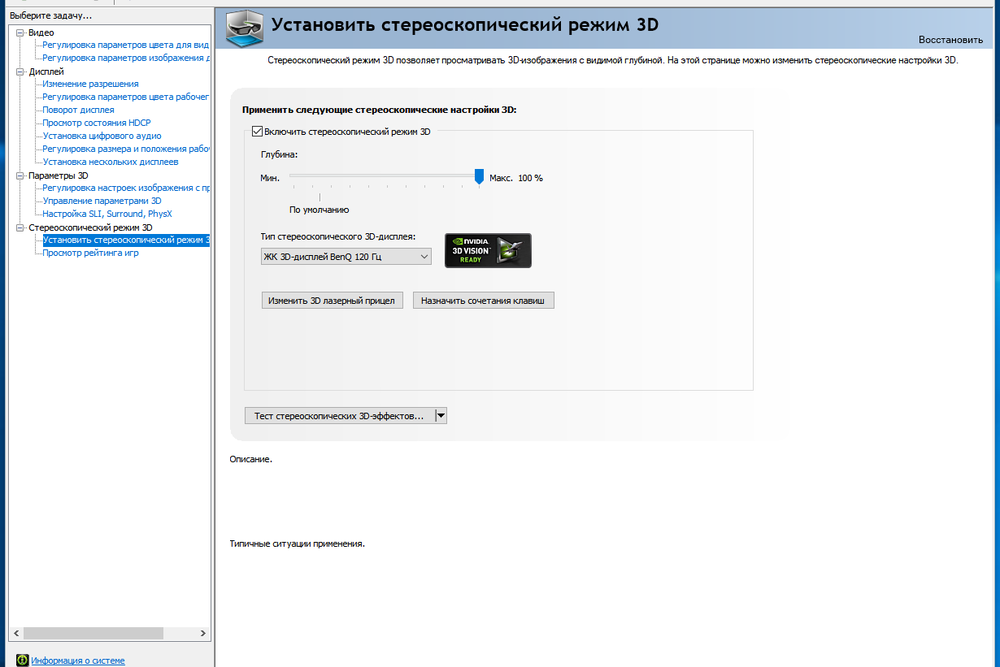The height and width of the screenshot is (667, 1000).
Task: Click the По умолчанию slider label
Action: 319,210
